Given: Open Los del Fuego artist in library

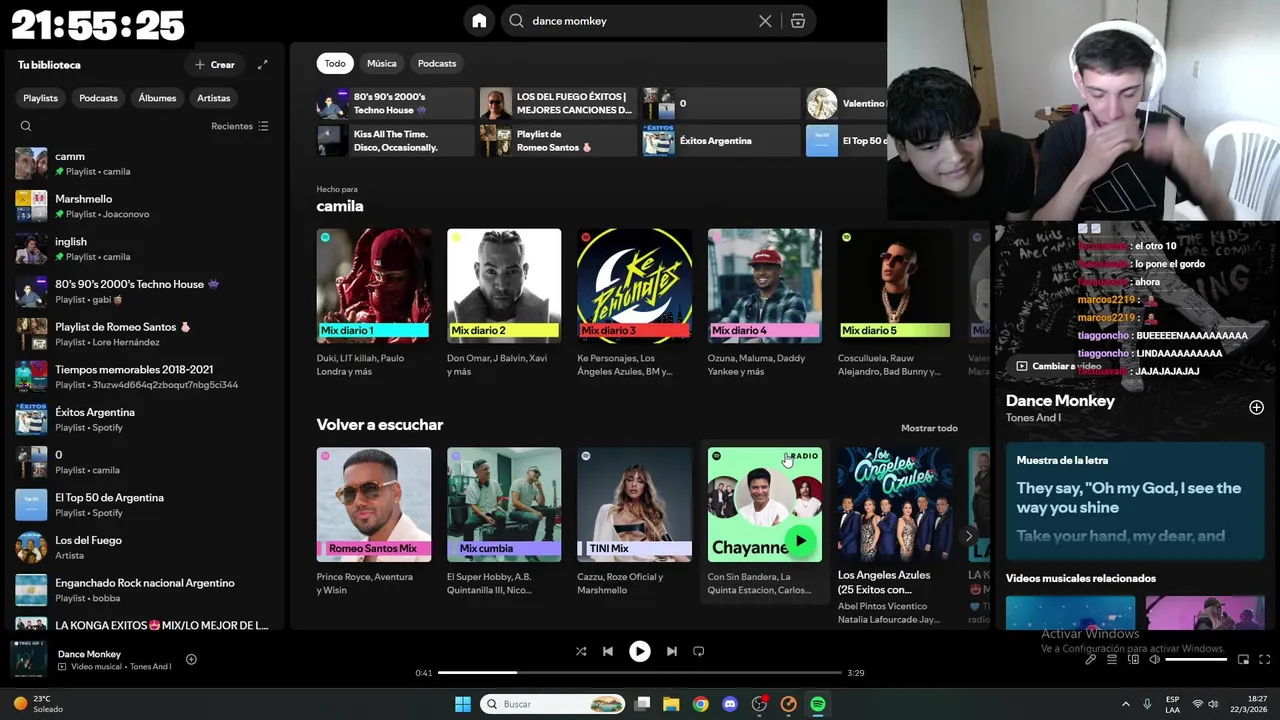Looking at the screenshot, I should click(145, 547).
